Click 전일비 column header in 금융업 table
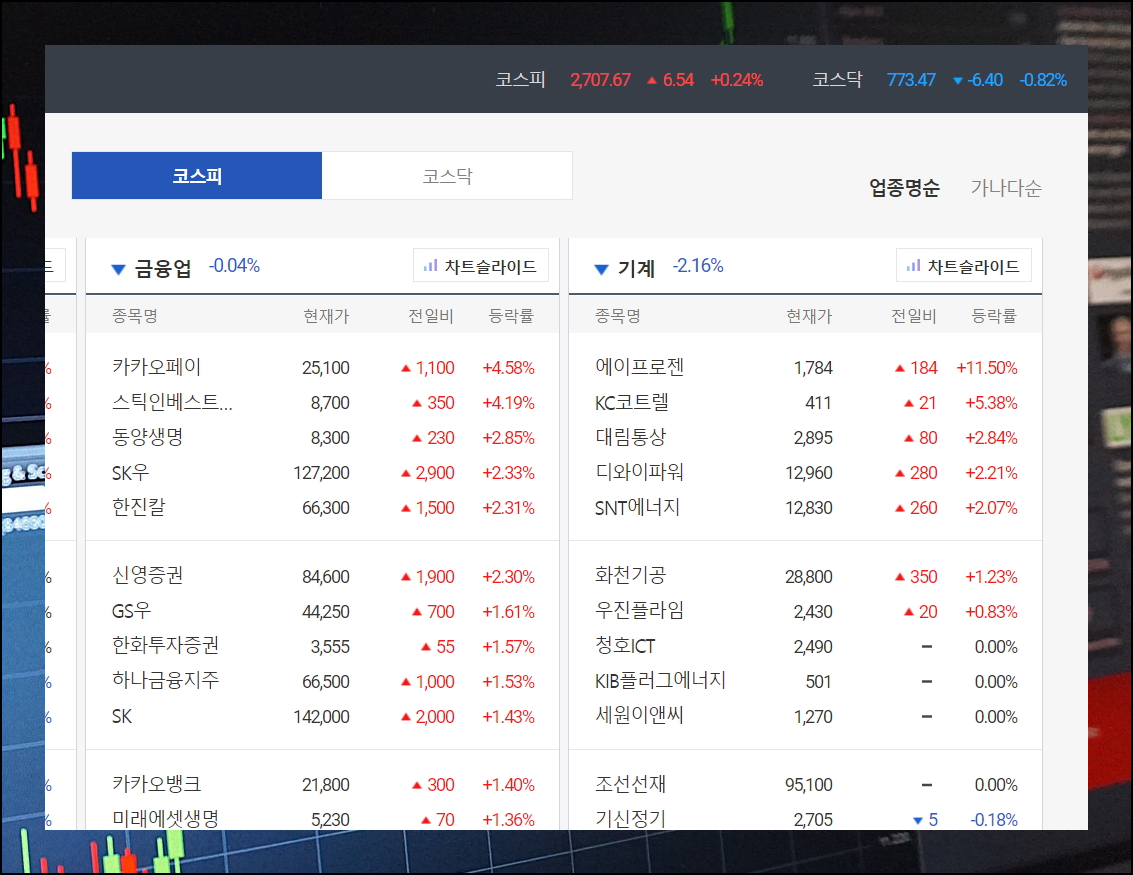 pos(431,316)
